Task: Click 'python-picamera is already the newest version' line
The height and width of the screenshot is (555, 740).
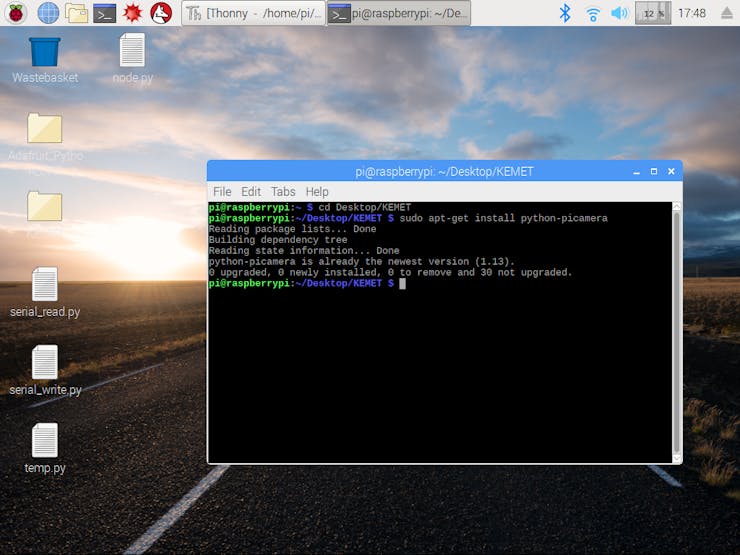Action: click(x=362, y=261)
